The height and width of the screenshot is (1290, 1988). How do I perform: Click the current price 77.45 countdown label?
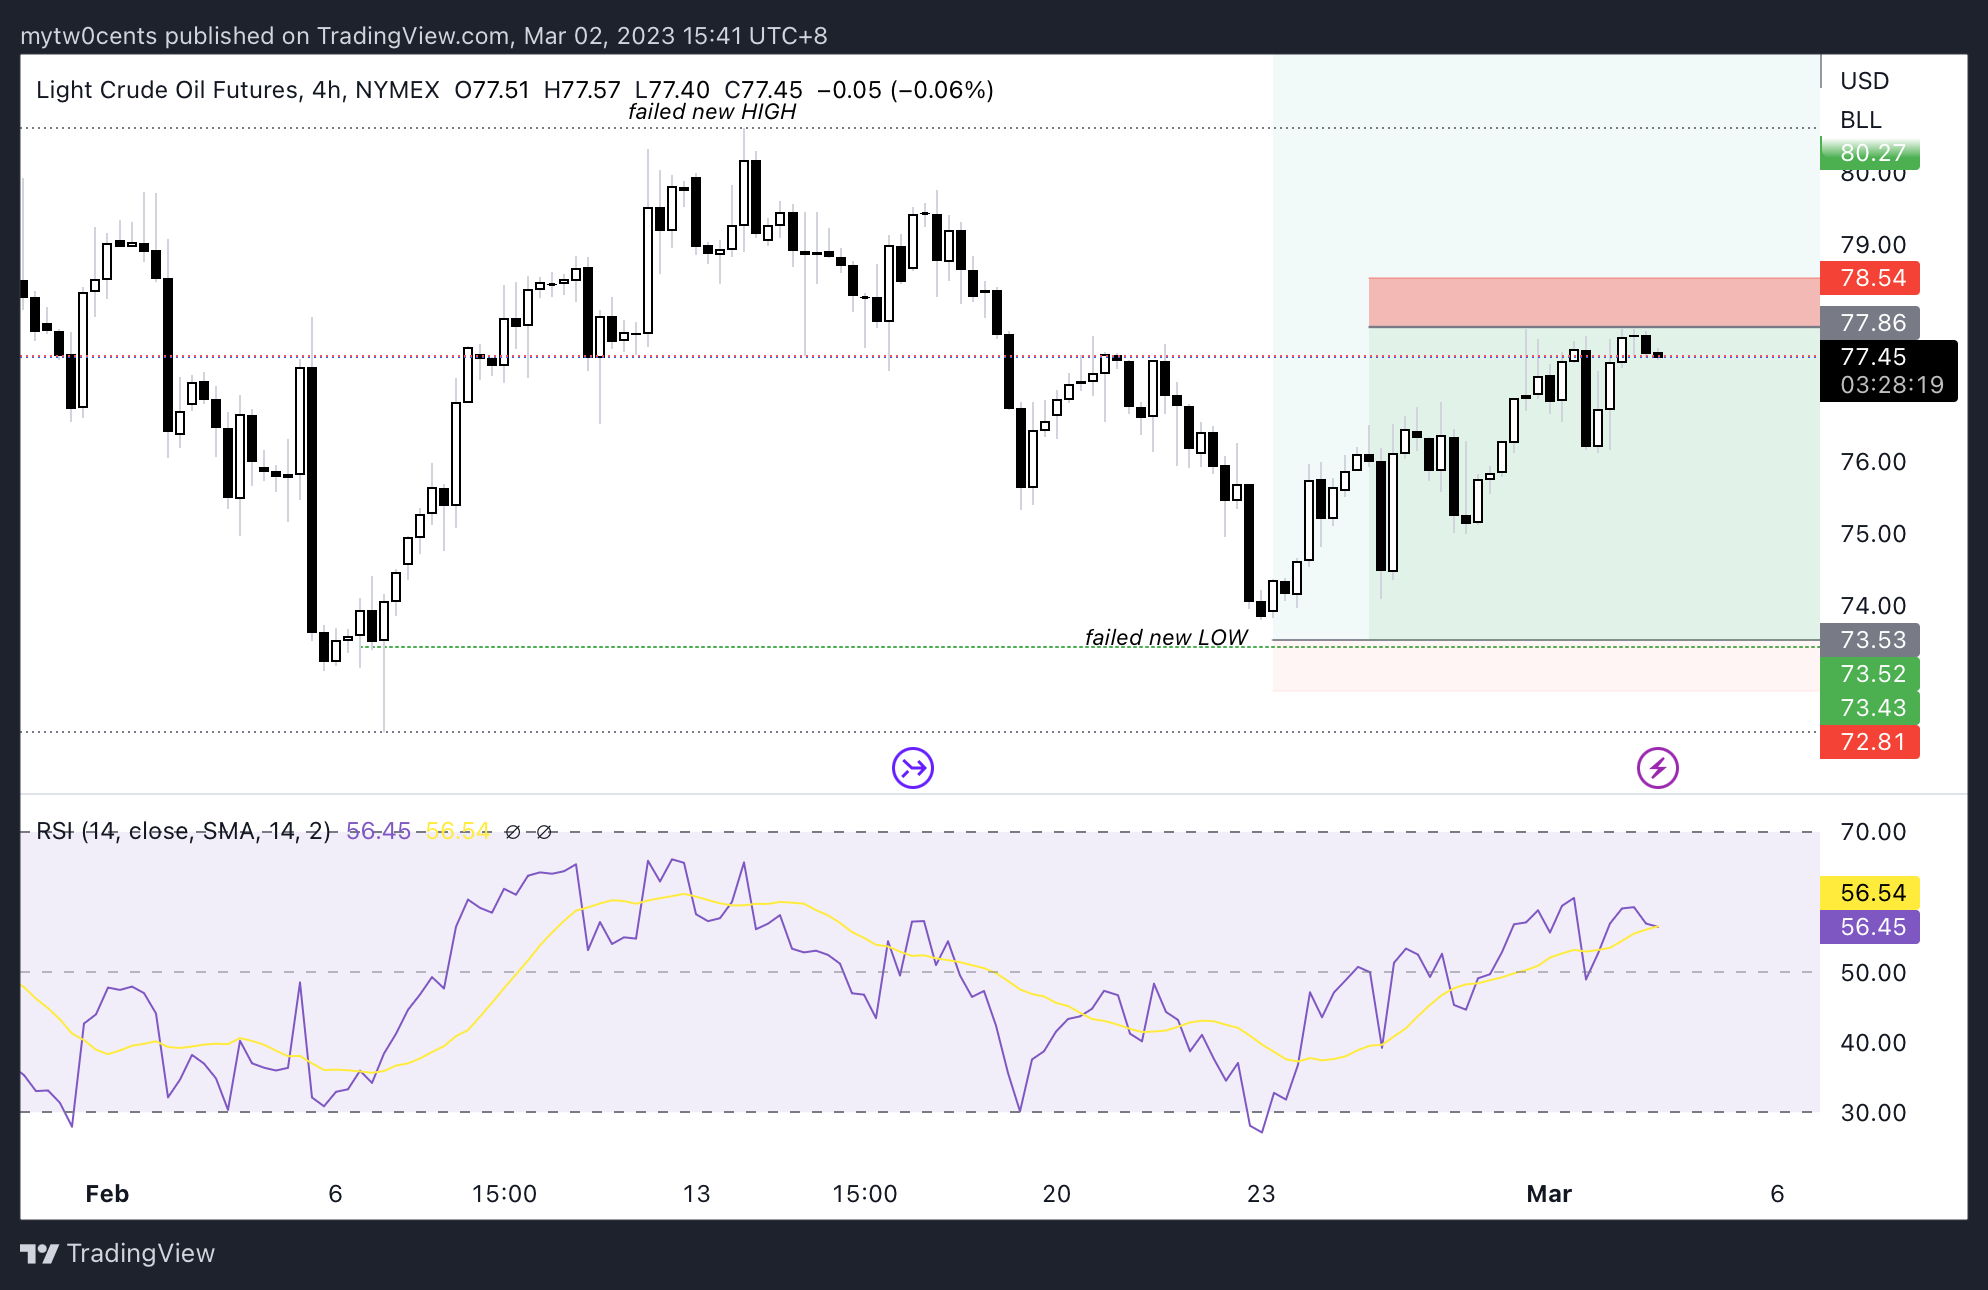click(x=1889, y=371)
